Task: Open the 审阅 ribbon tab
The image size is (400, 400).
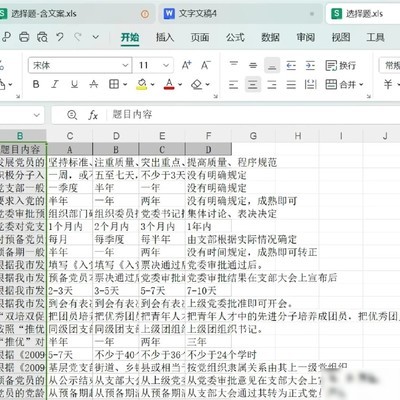Action: point(306,37)
